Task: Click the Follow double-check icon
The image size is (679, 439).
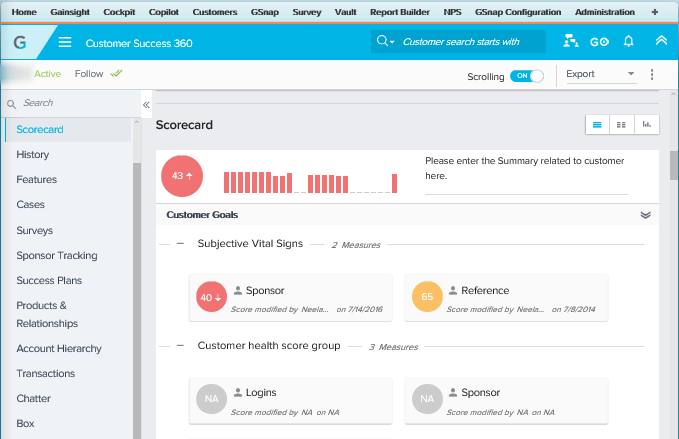Action: [116, 74]
